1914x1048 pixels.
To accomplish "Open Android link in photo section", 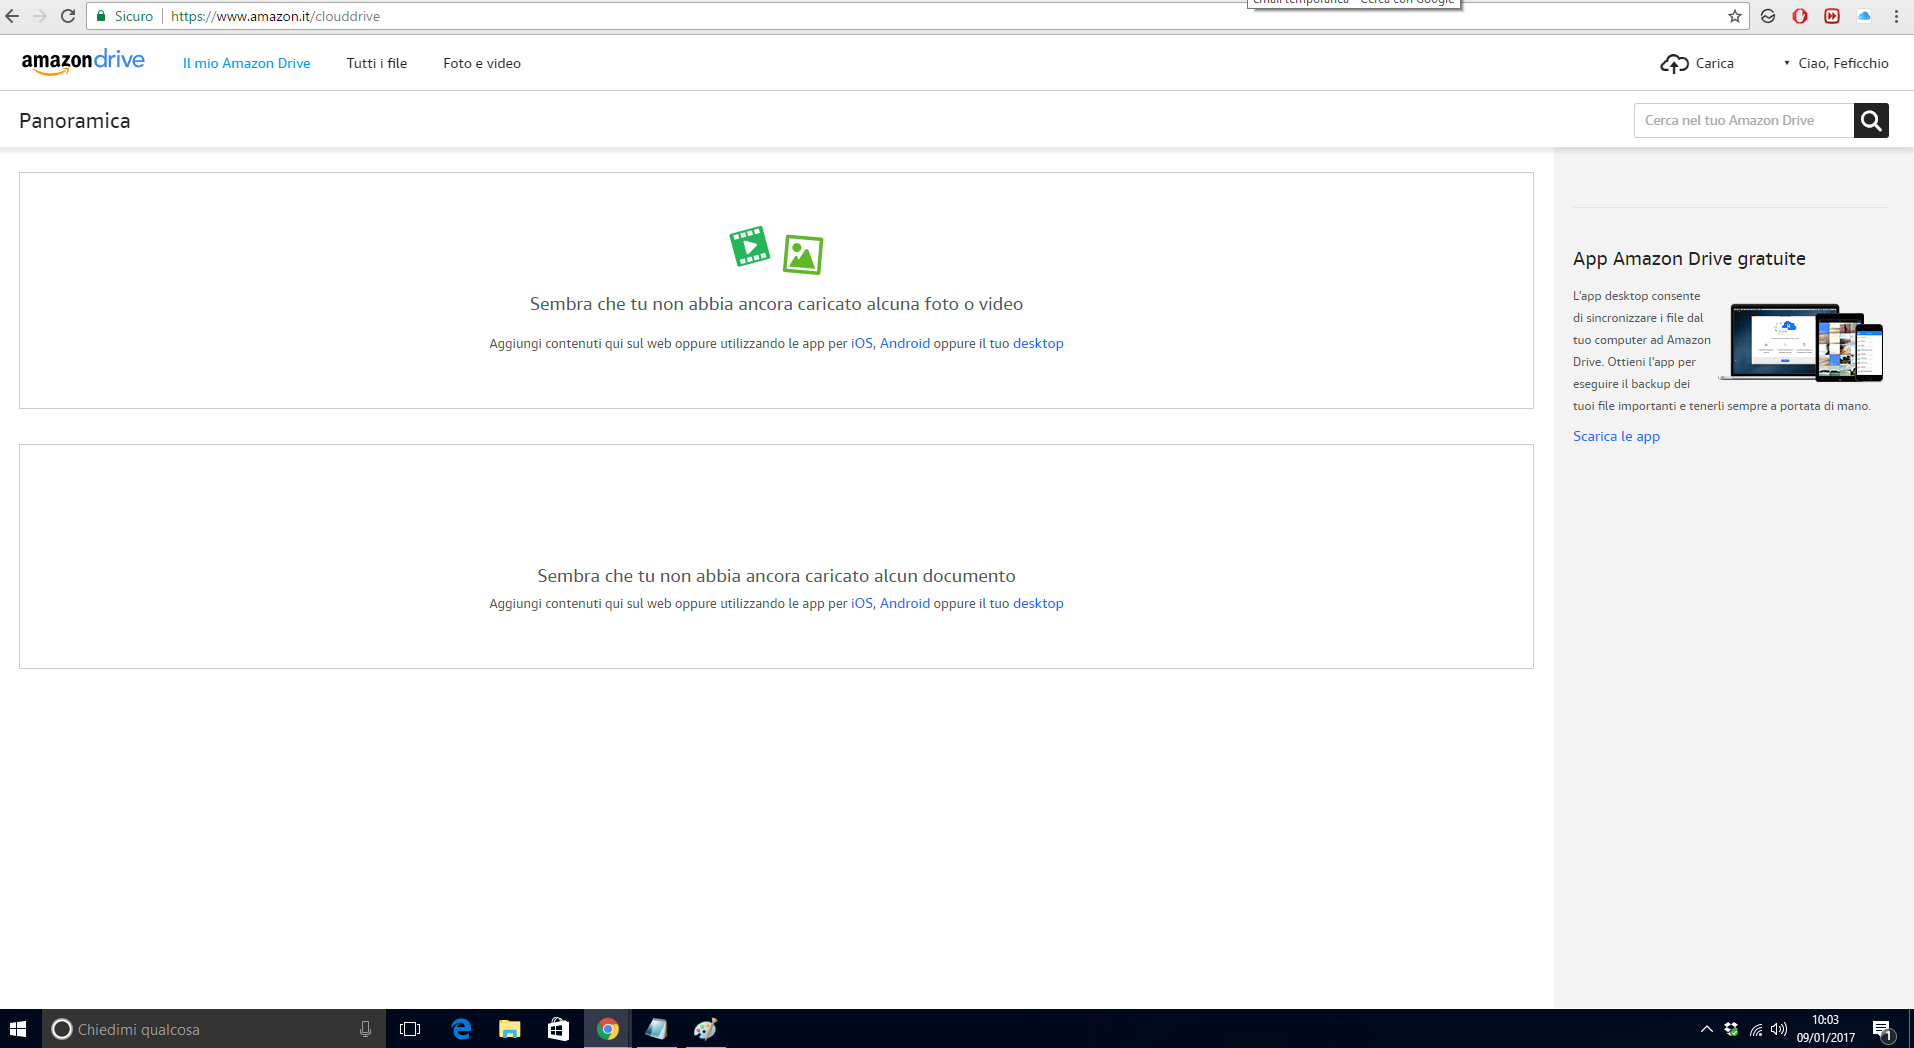I will (905, 343).
